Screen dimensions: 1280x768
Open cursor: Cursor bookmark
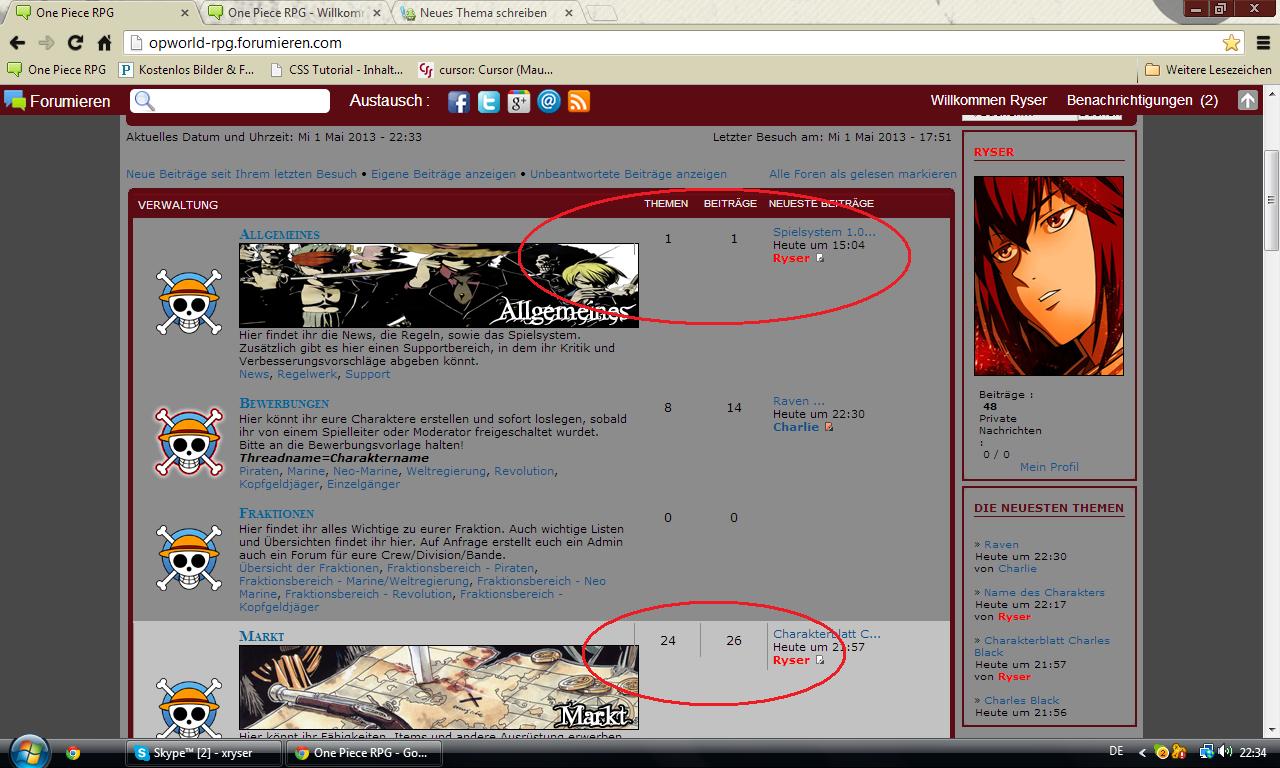click(486, 70)
